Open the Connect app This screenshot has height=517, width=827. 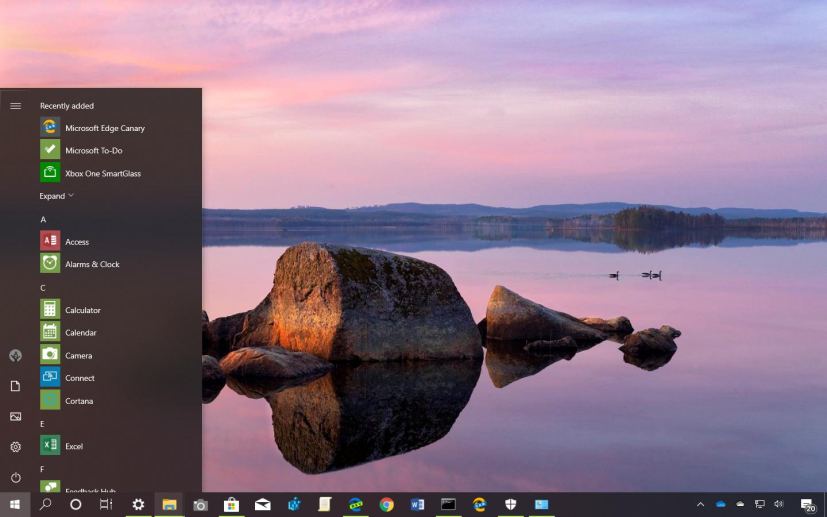pos(68,378)
